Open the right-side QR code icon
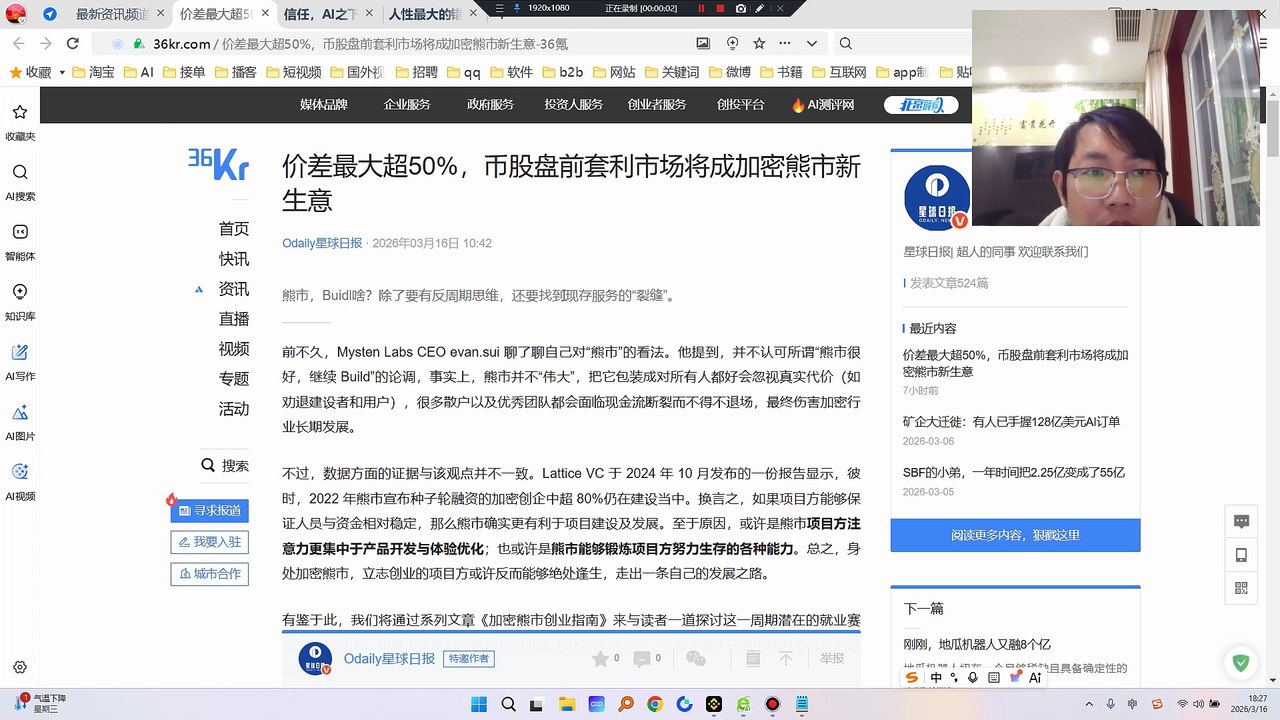The width and height of the screenshot is (1280, 720). 1242,588
